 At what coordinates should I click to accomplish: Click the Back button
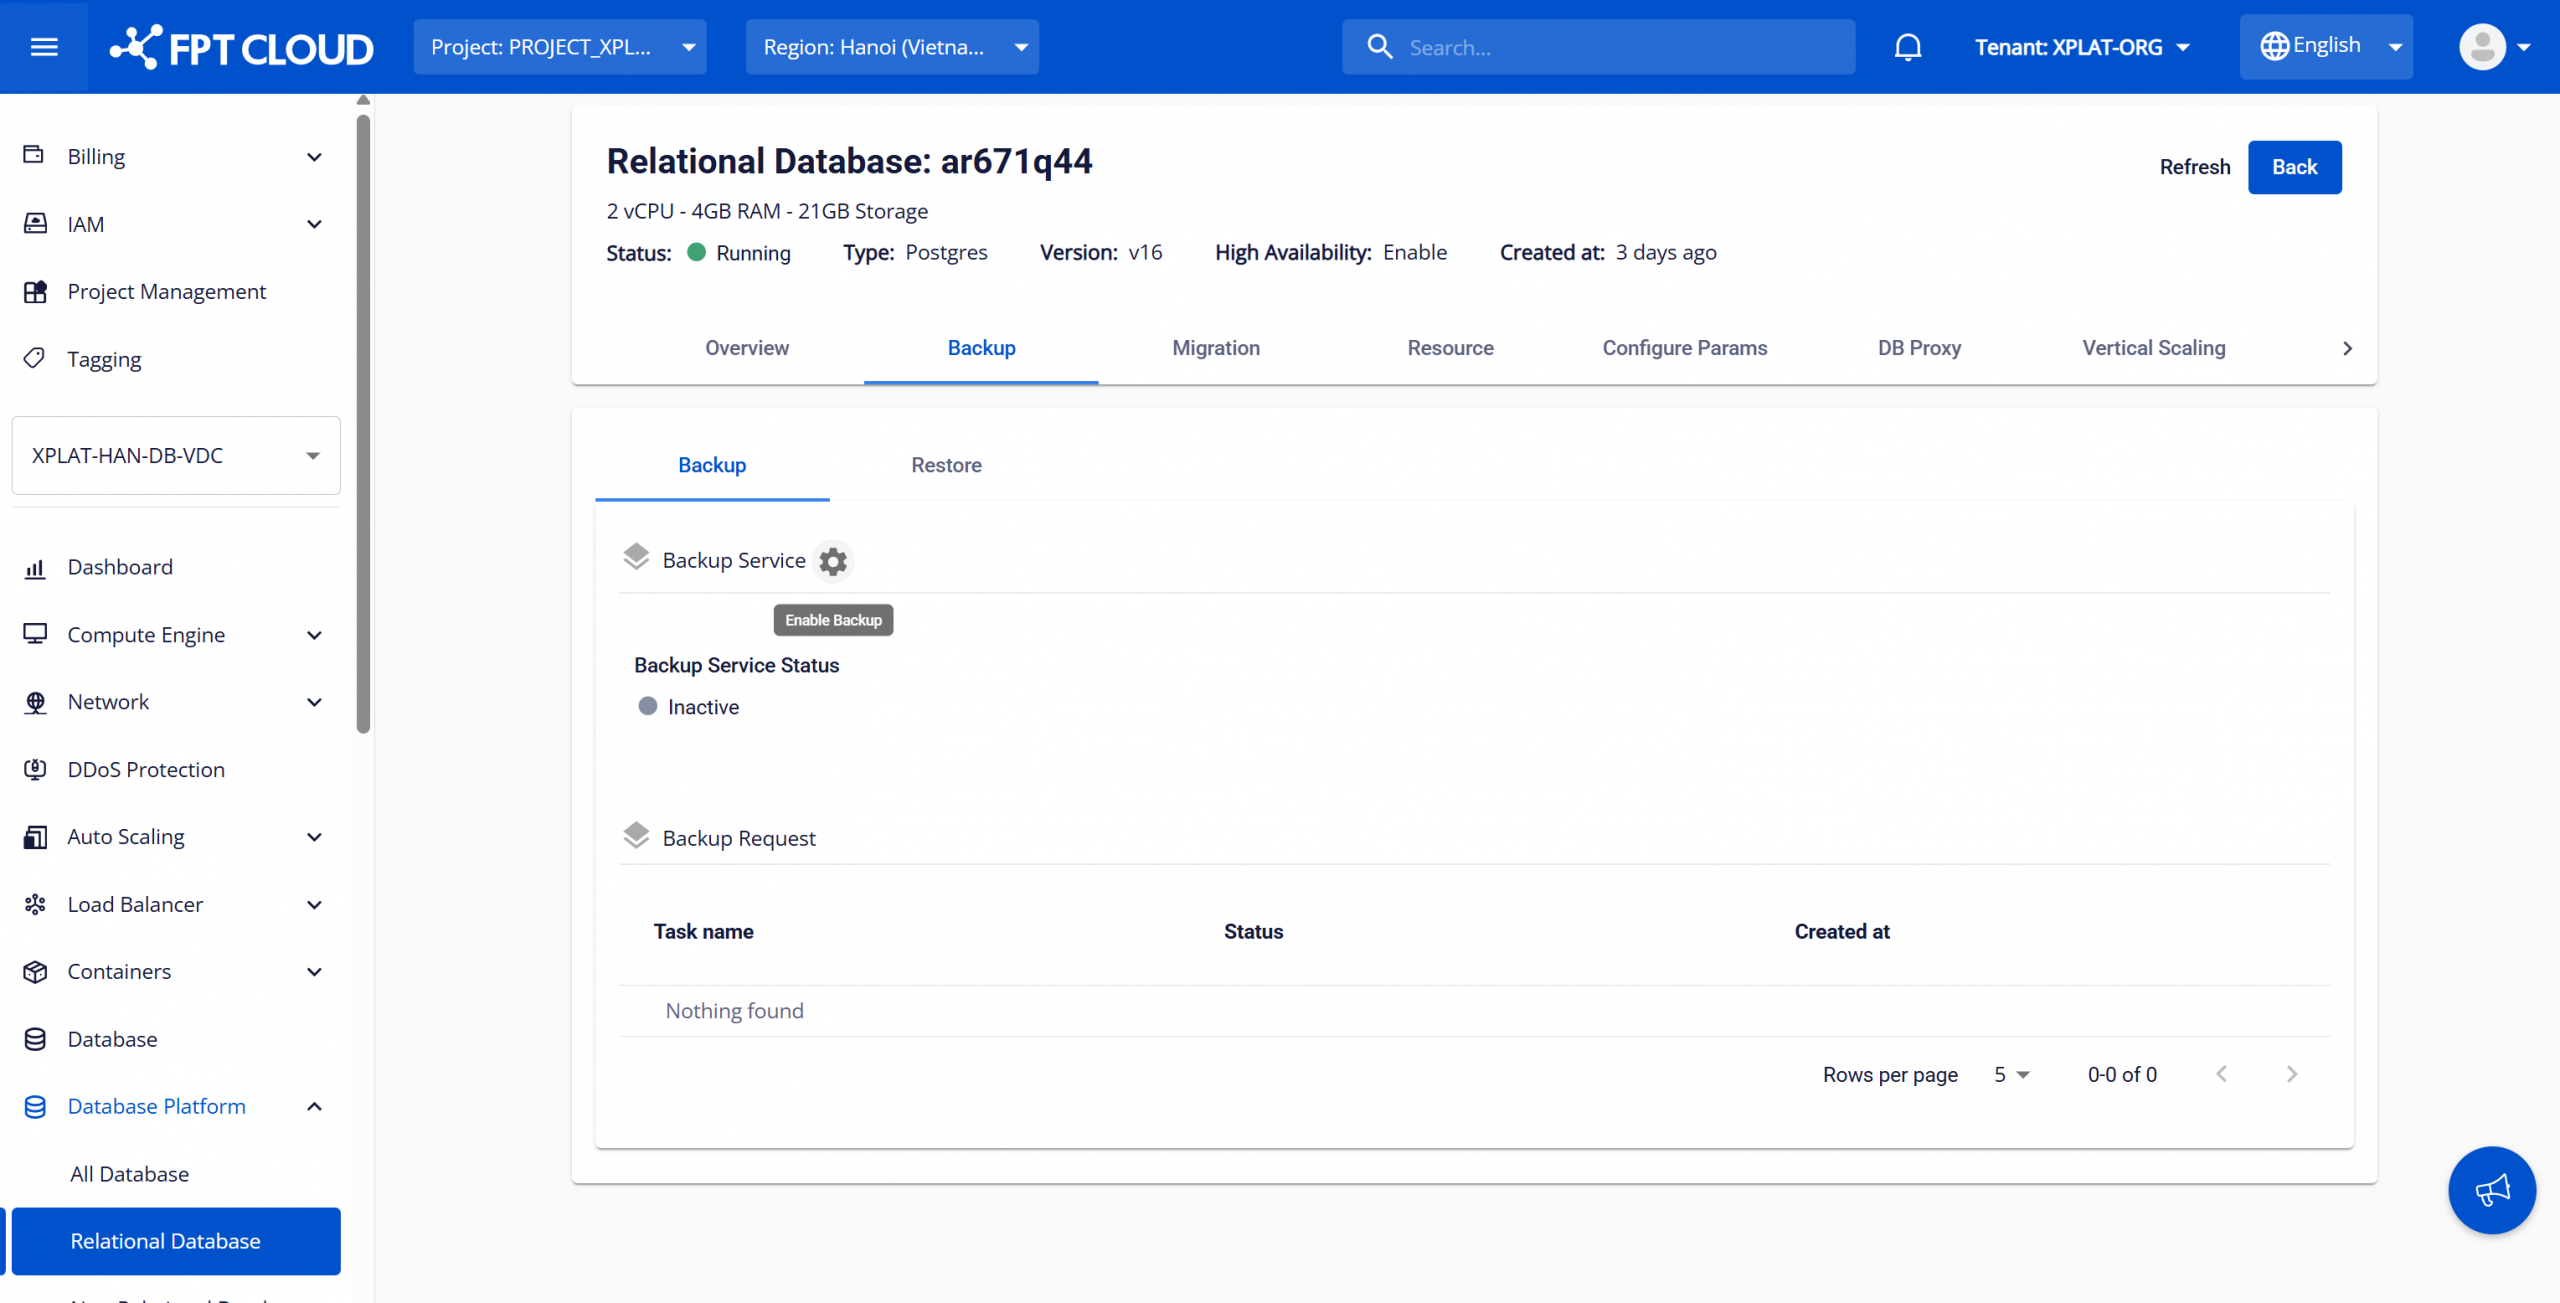point(2294,167)
